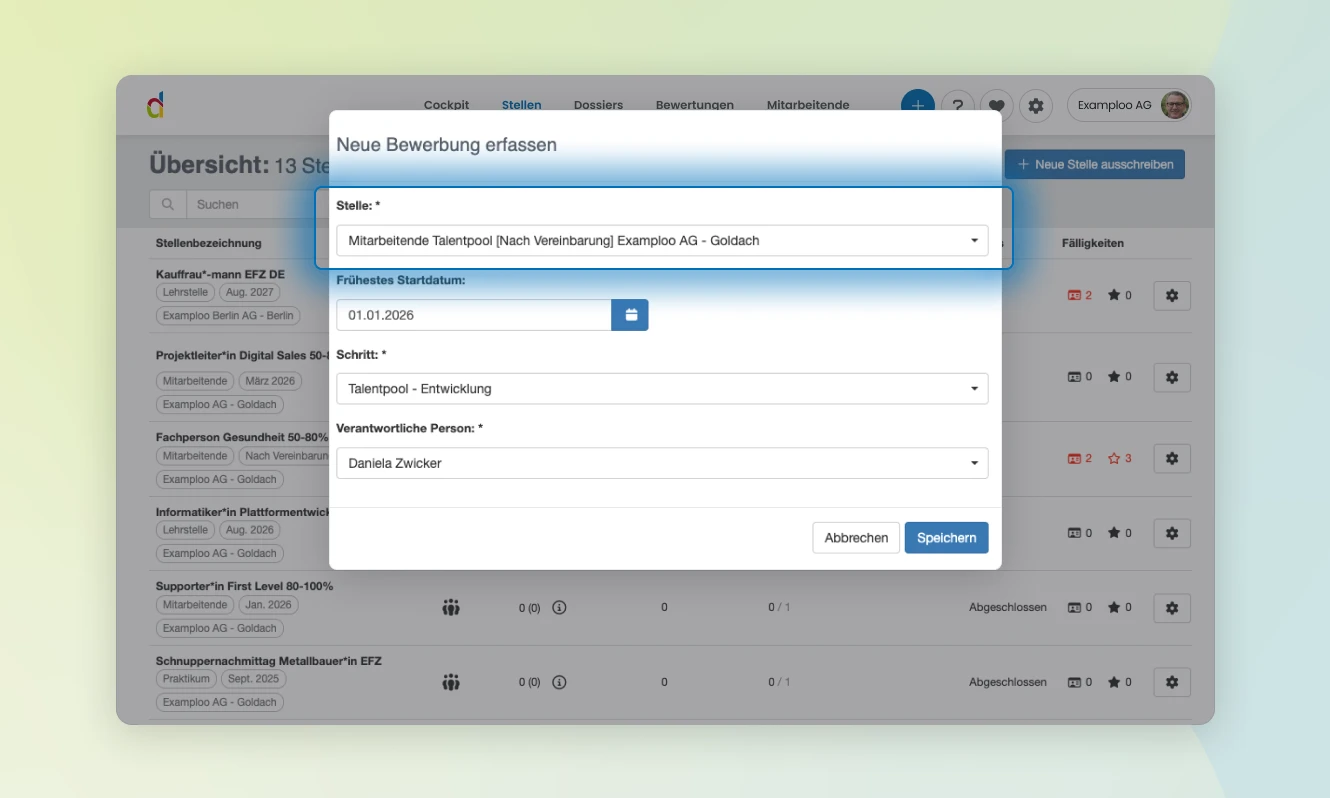Open the Bewertungen tab
The height and width of the screenshot is (798, 1330).
(x=695, y=105)
